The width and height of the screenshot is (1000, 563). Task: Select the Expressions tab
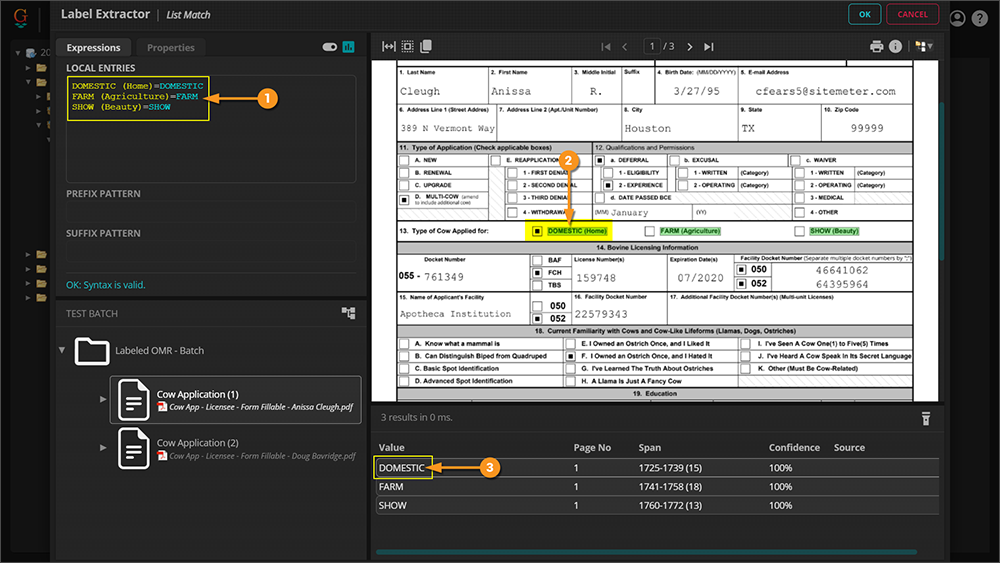(x=93, y=47)
